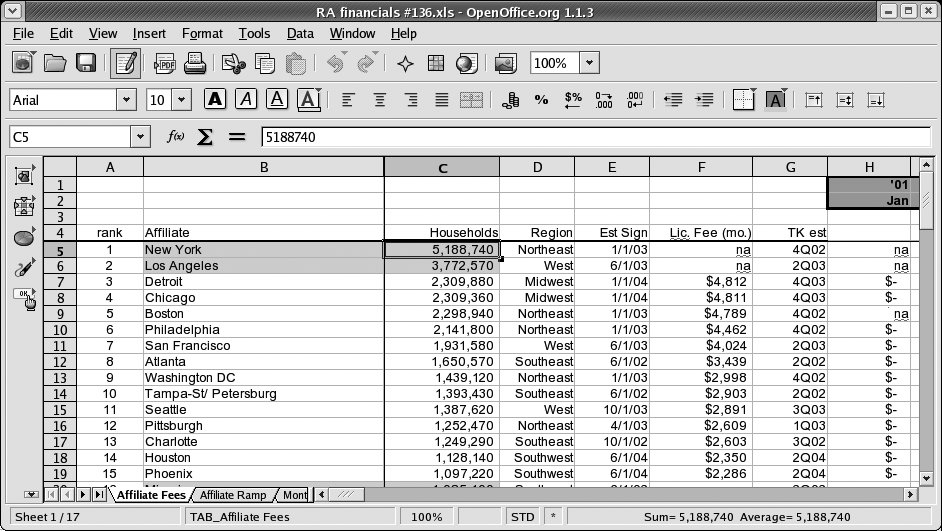
Task: Open the Borders tool
Action: coord(744,100)
